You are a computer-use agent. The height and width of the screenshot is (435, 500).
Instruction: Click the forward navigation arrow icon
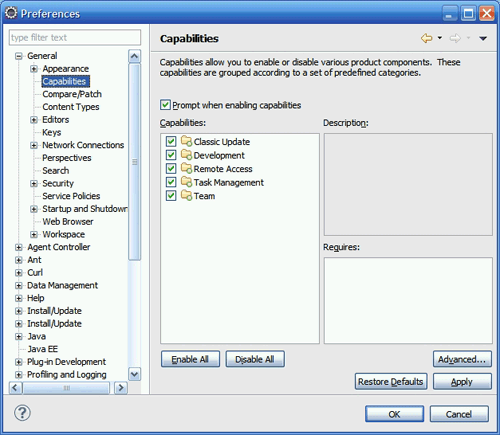point(455,38)
